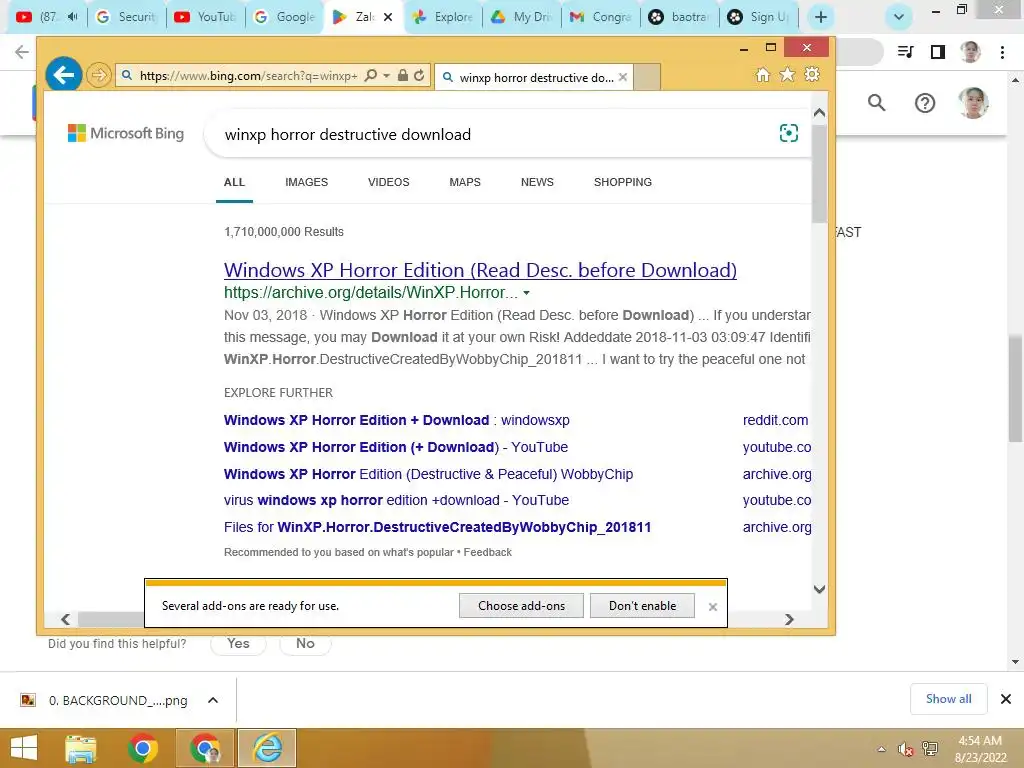The image size is (1024, 768).
Task: Click the refresh icon in IE address bar
Action: coord(419,75)
